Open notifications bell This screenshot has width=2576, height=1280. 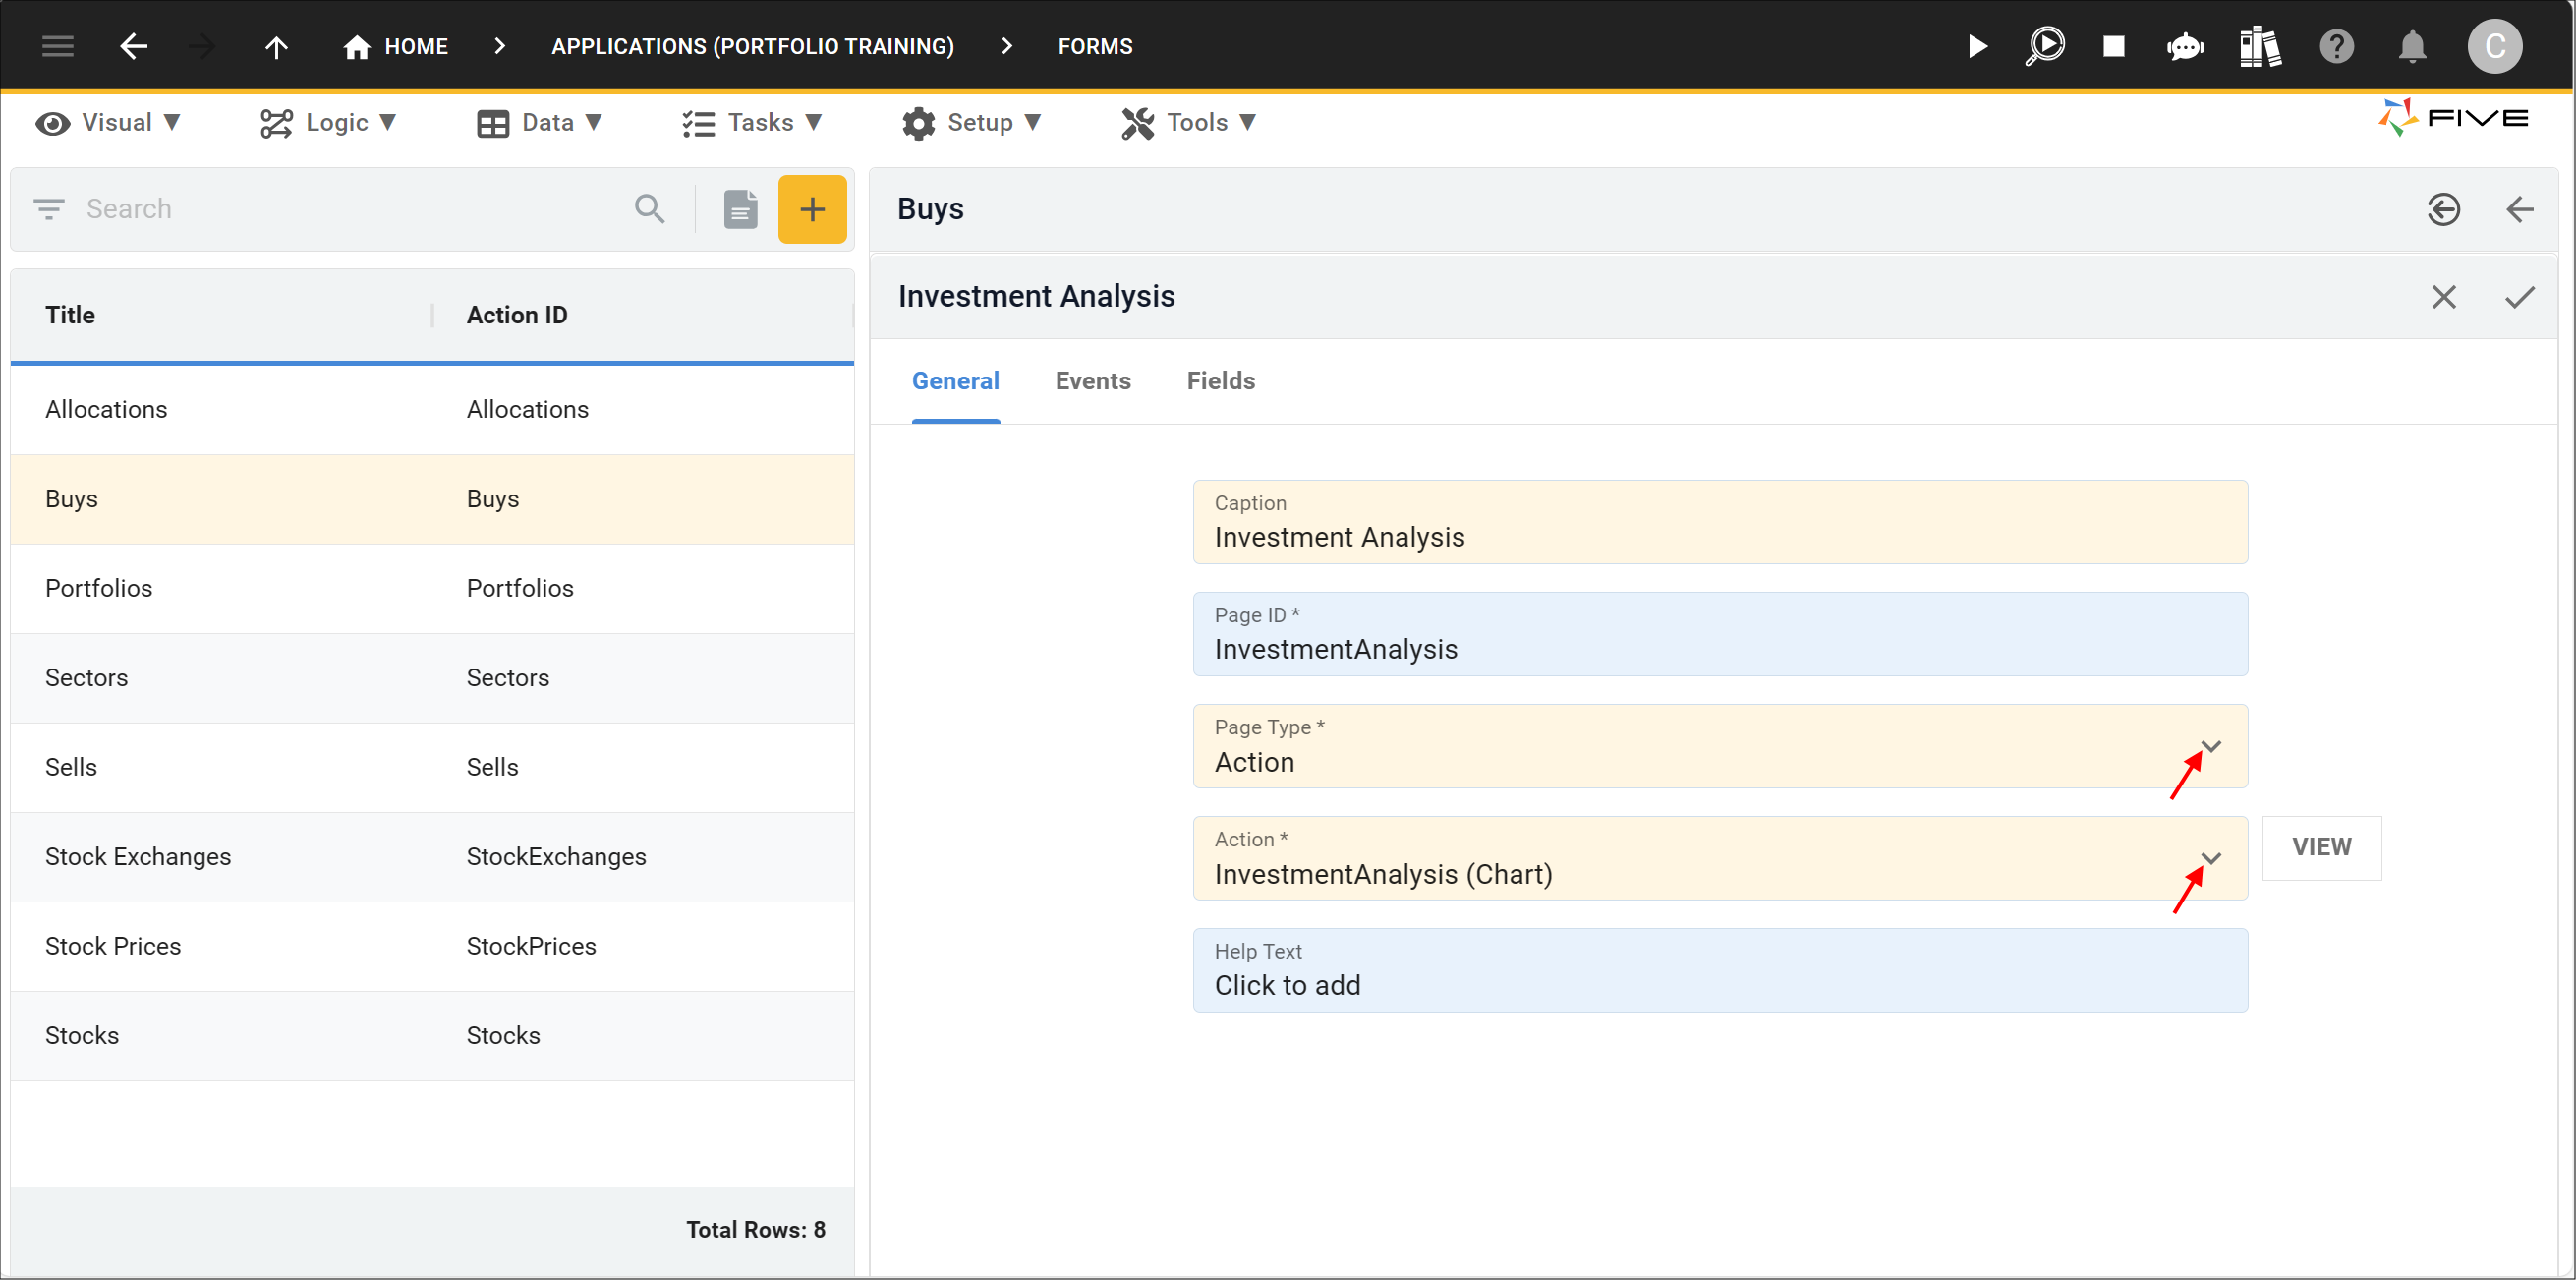(x=2413, y=46)
